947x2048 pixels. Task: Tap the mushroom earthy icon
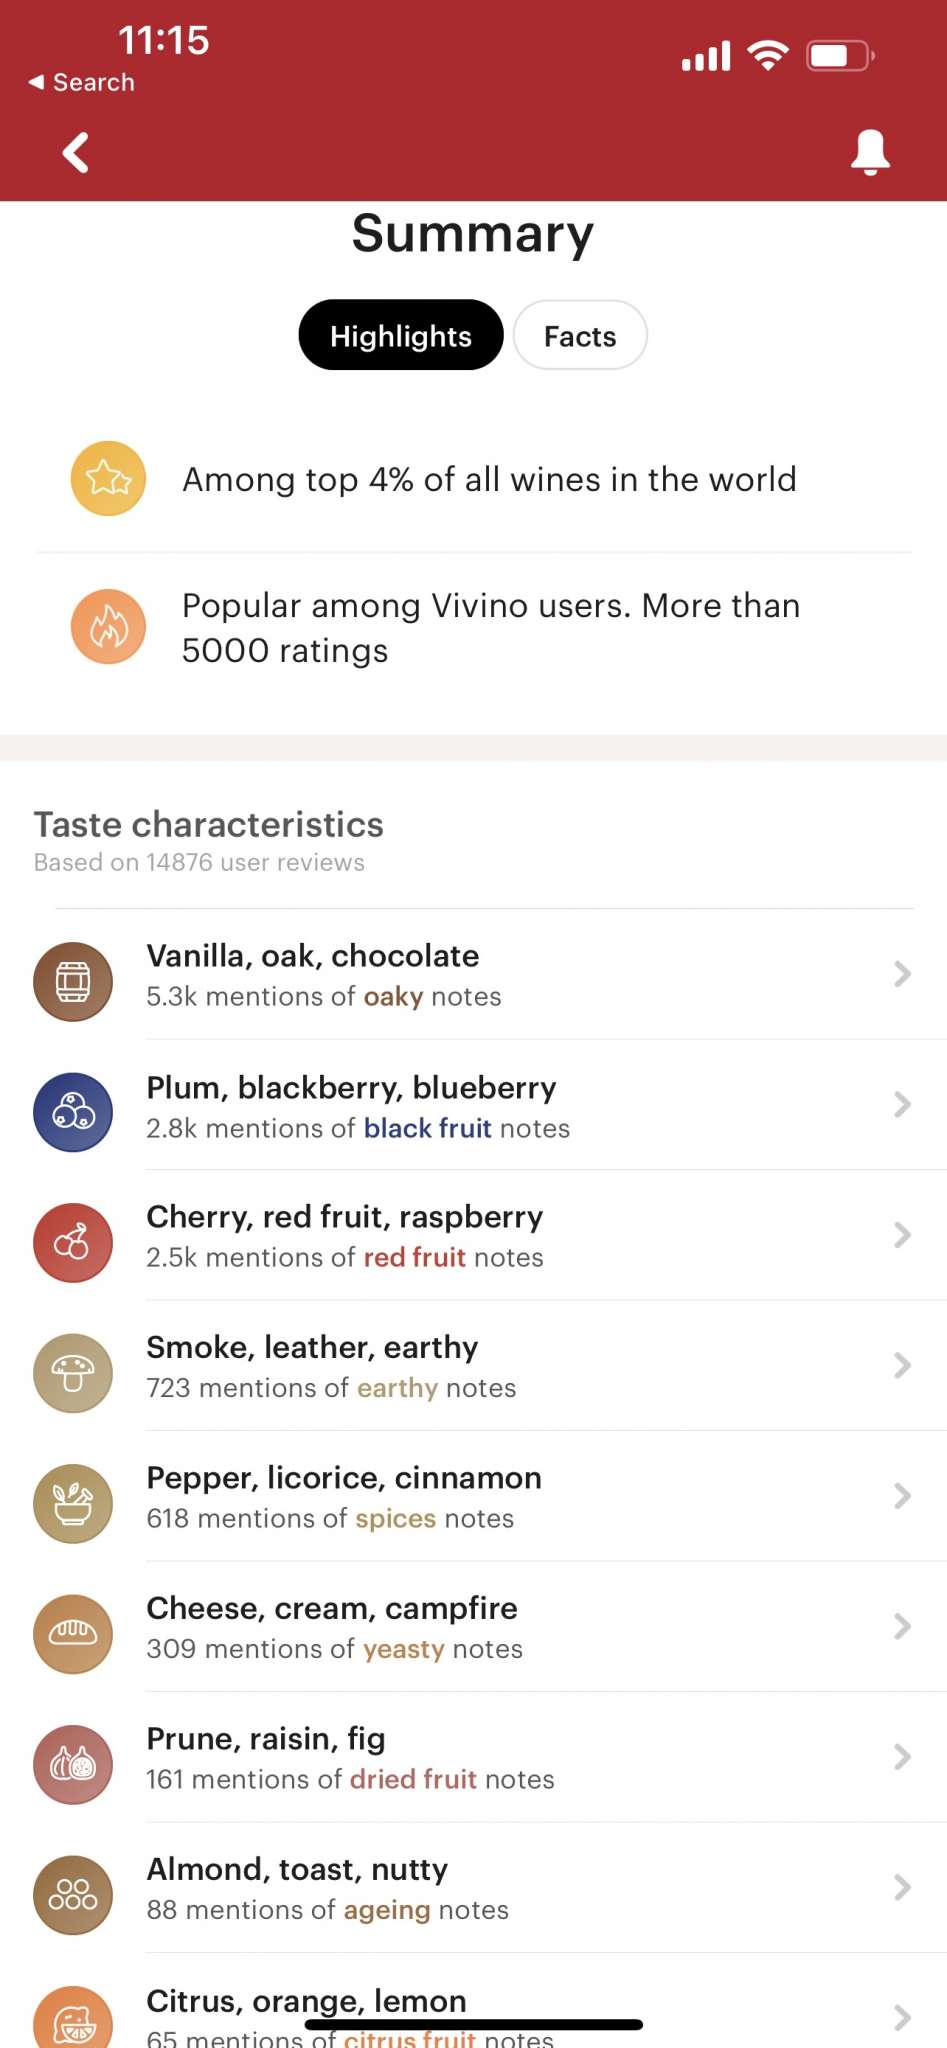point(73,1373)
